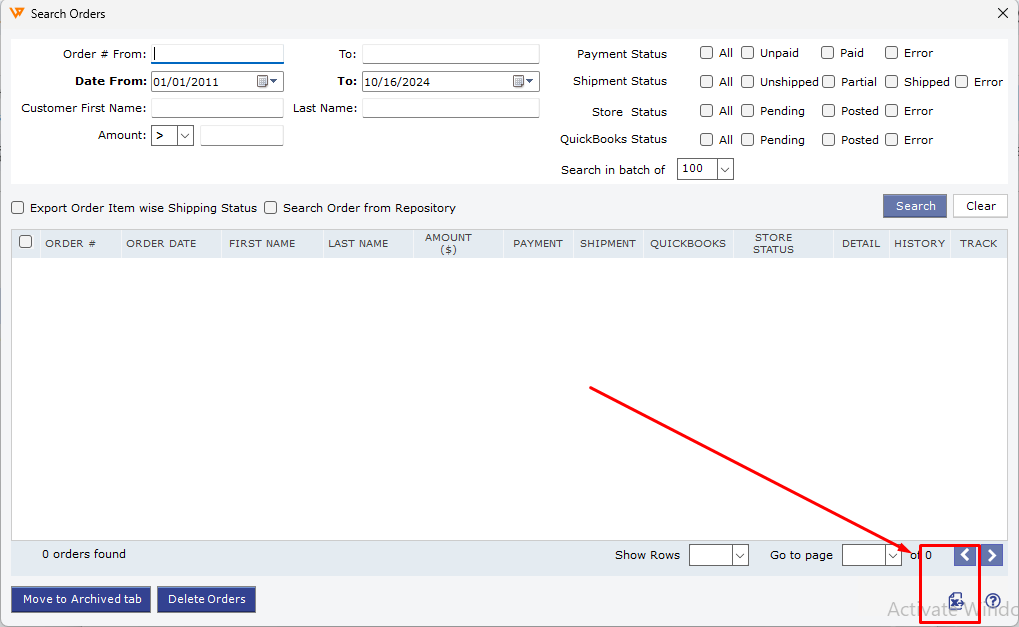The height and width of the screenshot is (627, 1019).
Task: Focus the Amount value field
Action: pos(242,135)
